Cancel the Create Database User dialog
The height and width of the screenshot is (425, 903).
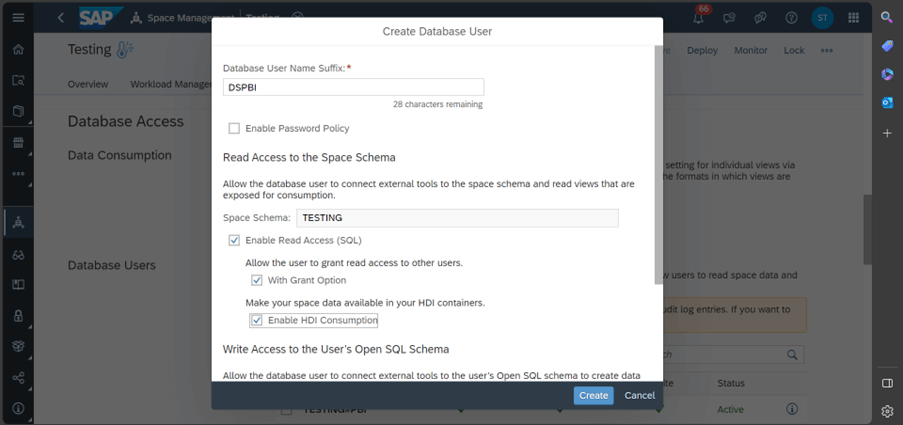640,396
